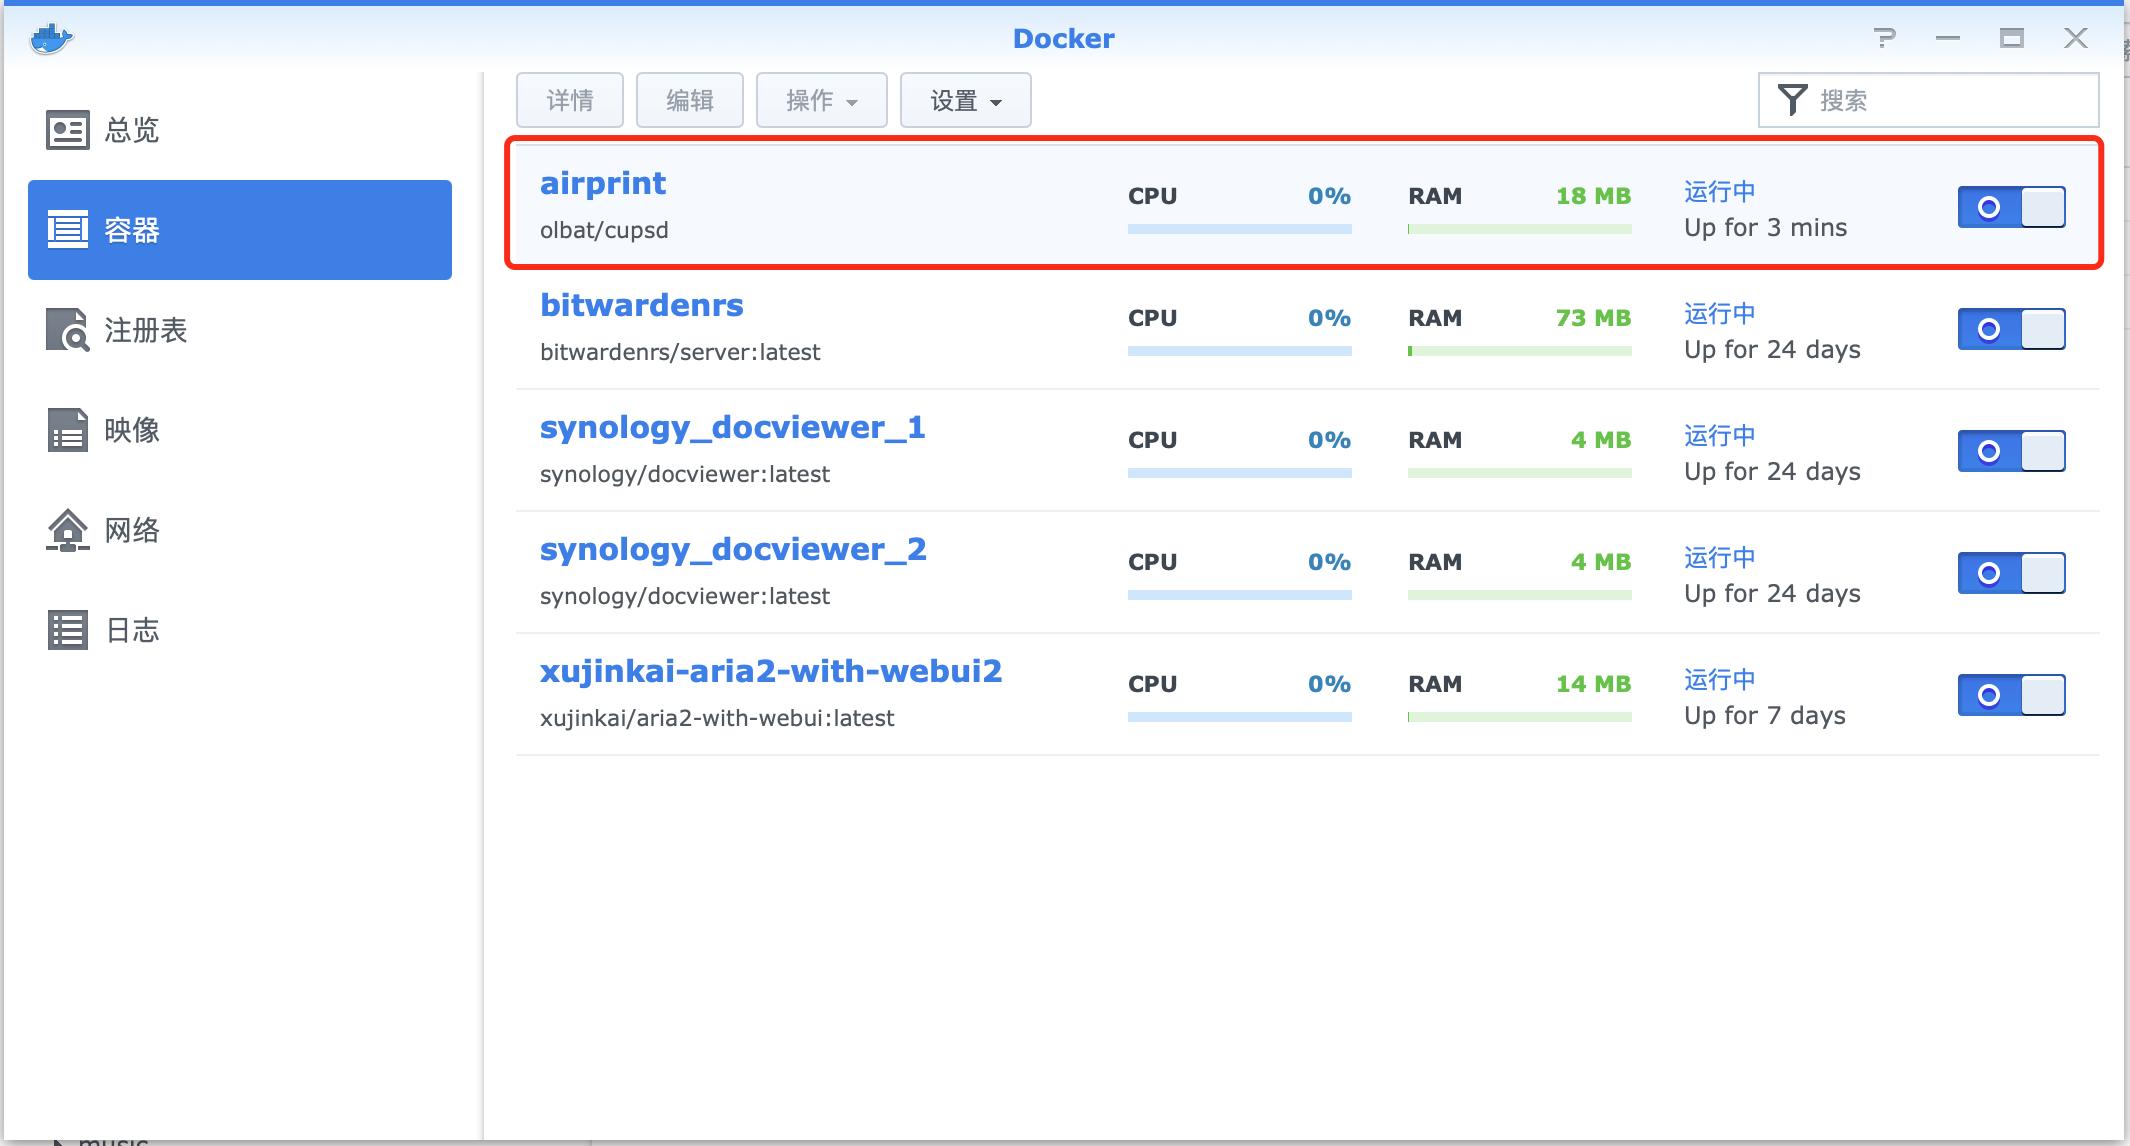Screen dimensions: 2130x1146
Task: Click the 编辑 edit button
Action: (x=690, y=100)
